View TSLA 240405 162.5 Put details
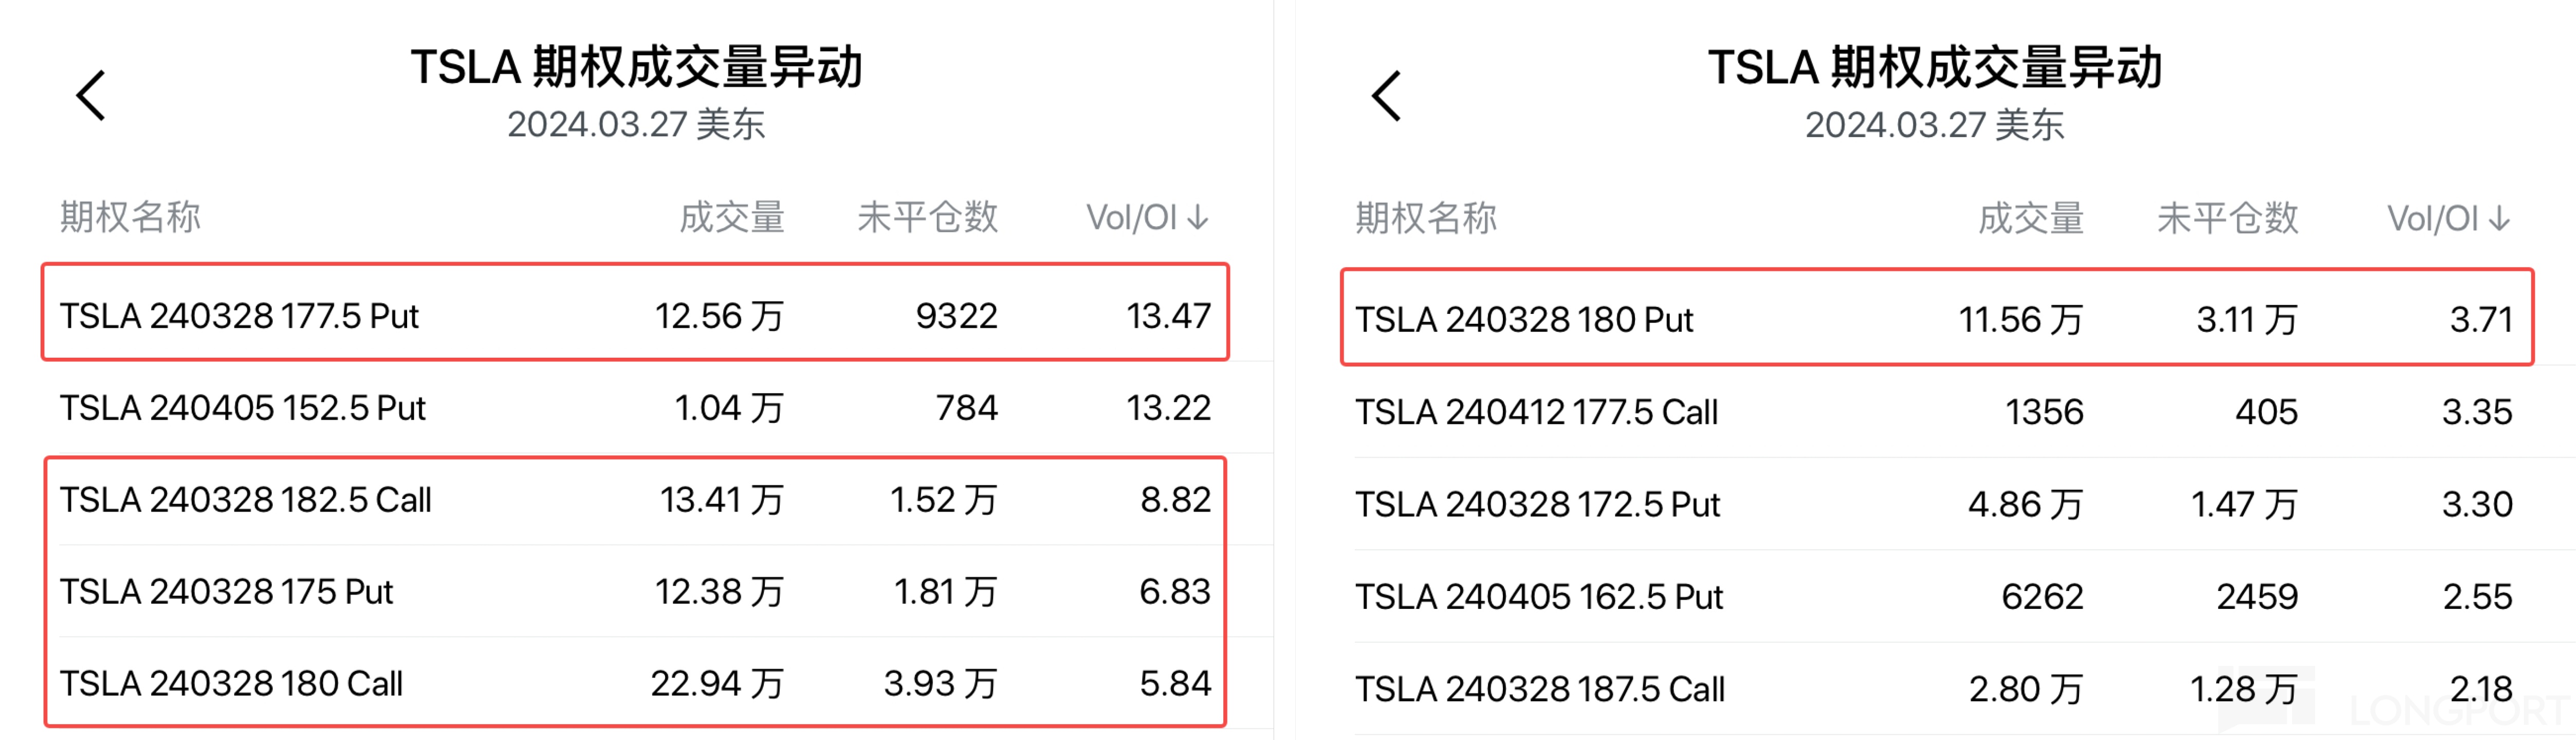 [1539, 597]
